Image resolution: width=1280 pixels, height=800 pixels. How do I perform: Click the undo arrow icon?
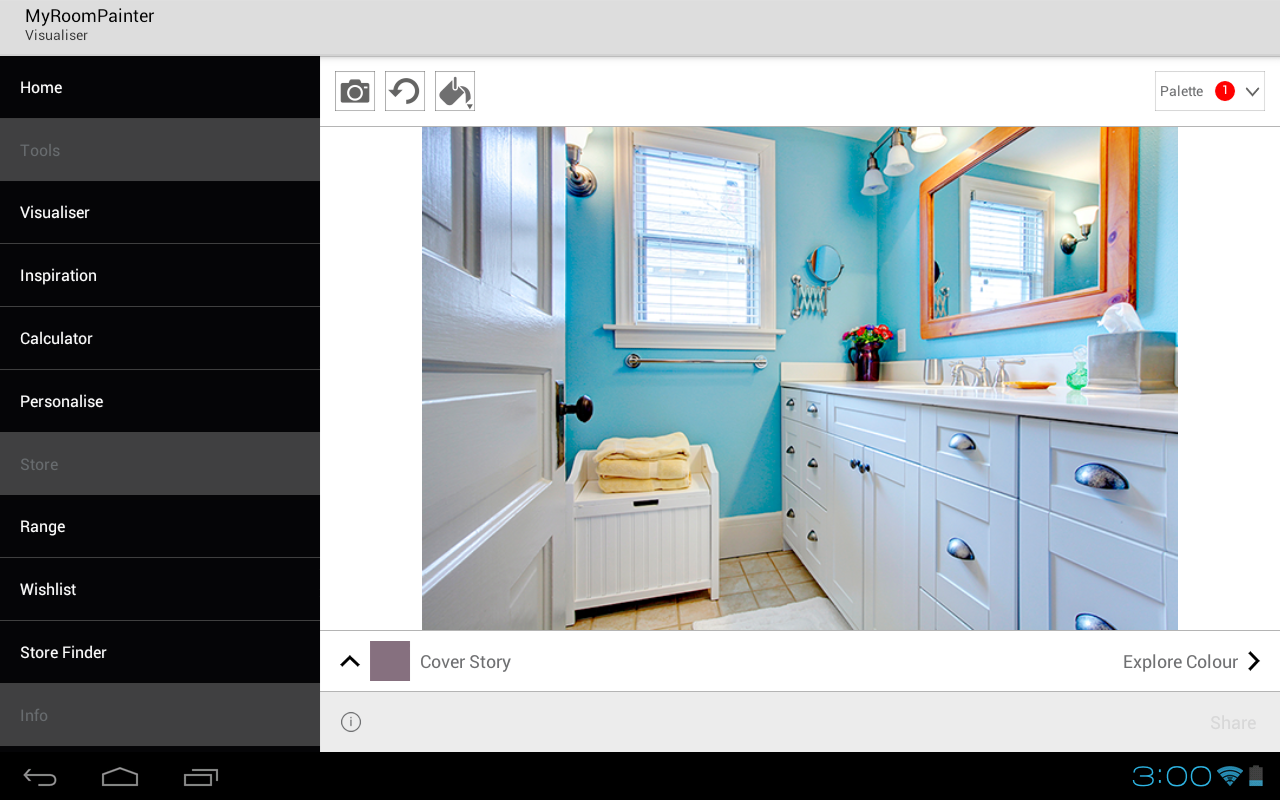(404, 90)
